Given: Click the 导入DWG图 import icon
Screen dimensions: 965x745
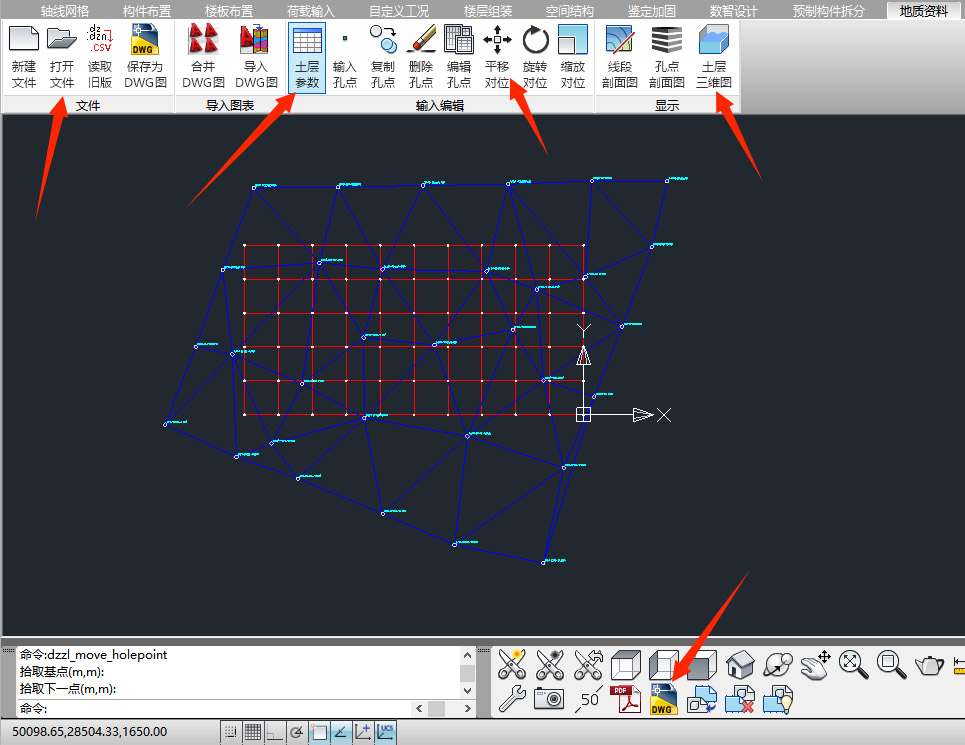Looking at the screenshot, I should point(255,57).
